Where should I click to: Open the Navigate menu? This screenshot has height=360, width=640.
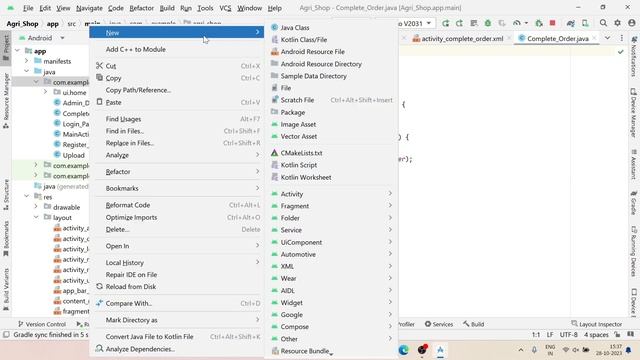coord(89,8)
